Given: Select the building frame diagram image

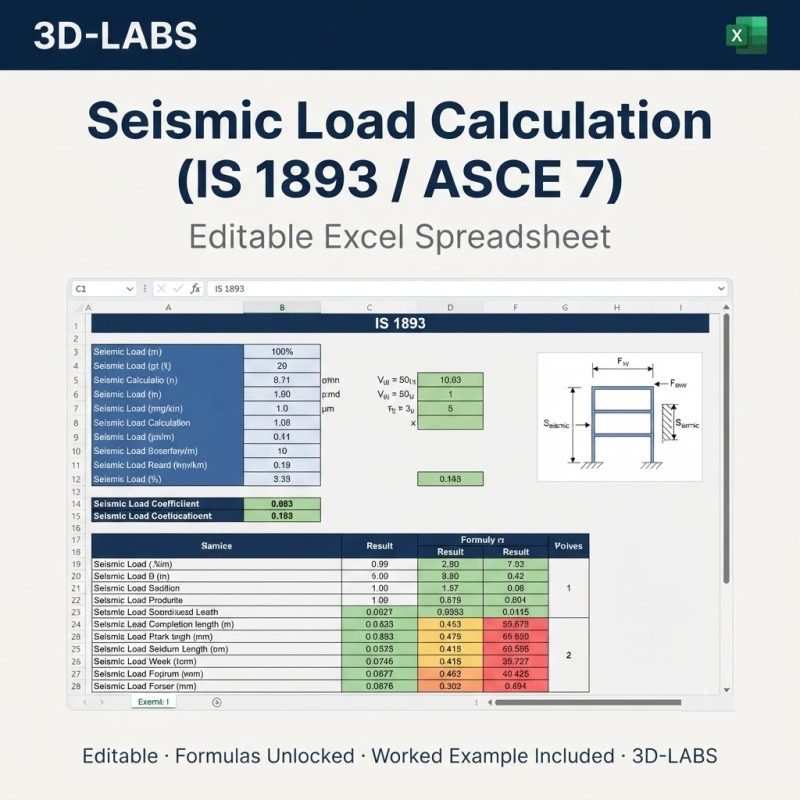Looking at the screenshot, I should [x=619, y=416].
